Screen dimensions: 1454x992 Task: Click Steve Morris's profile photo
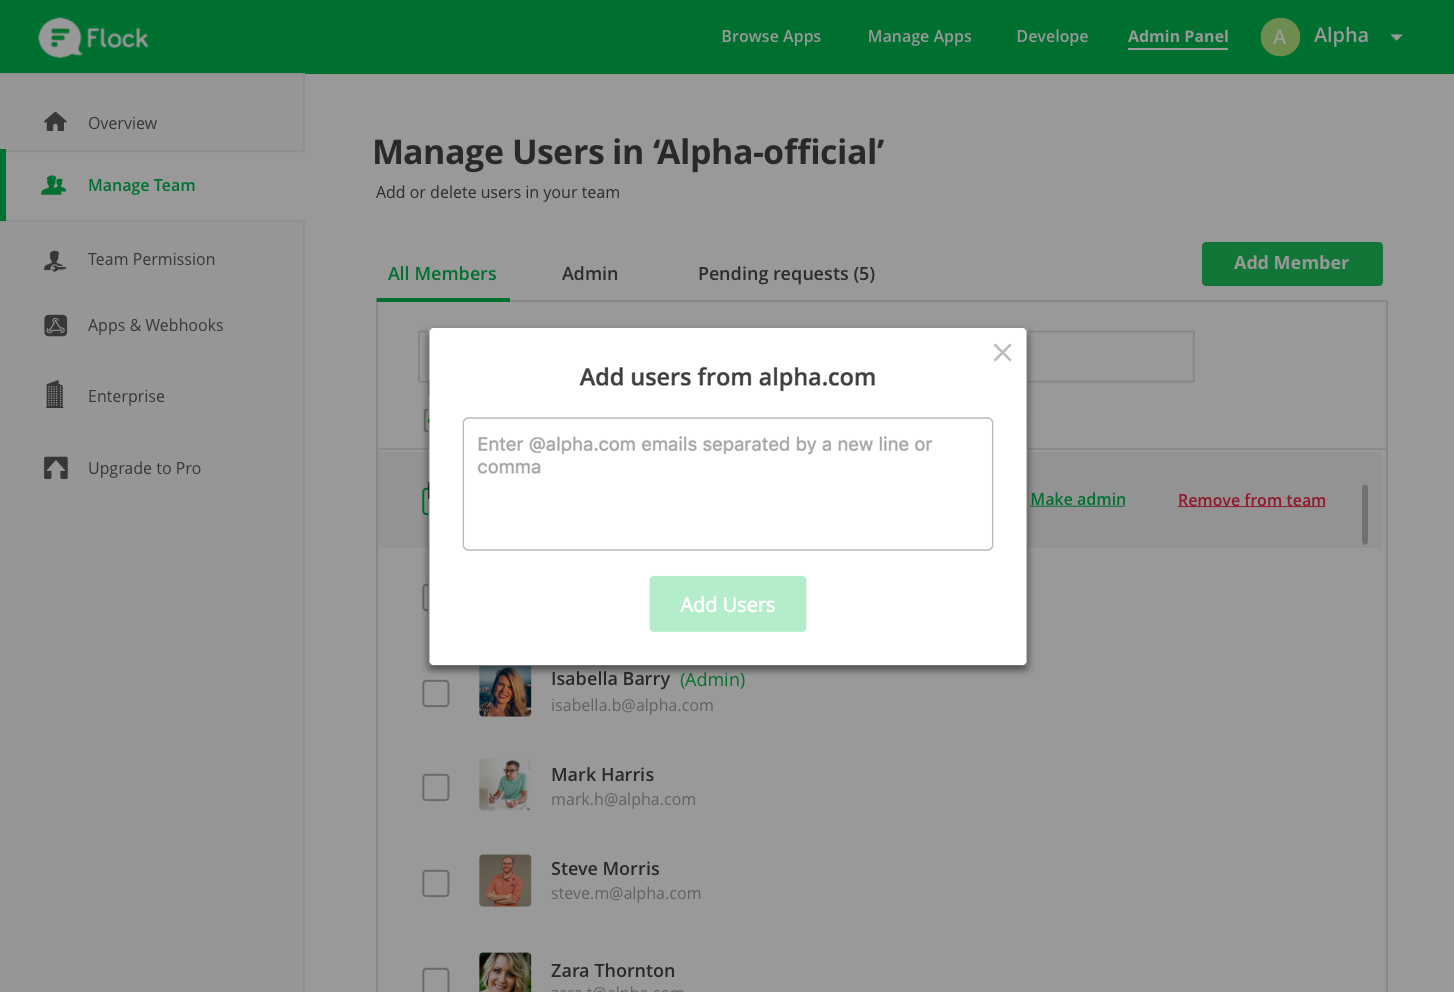(x=505, y=880)
